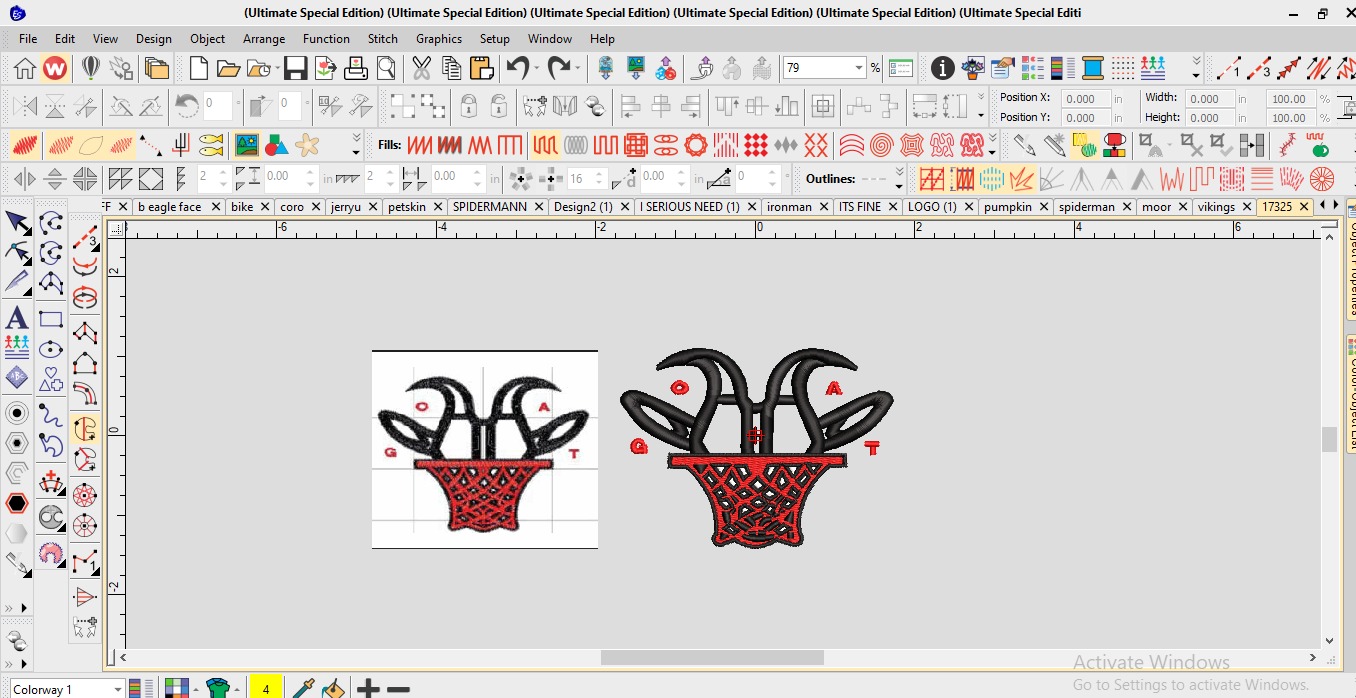Pick the rectangle shape tool
The image size is (1356, 698).
(x=51, y=320)
